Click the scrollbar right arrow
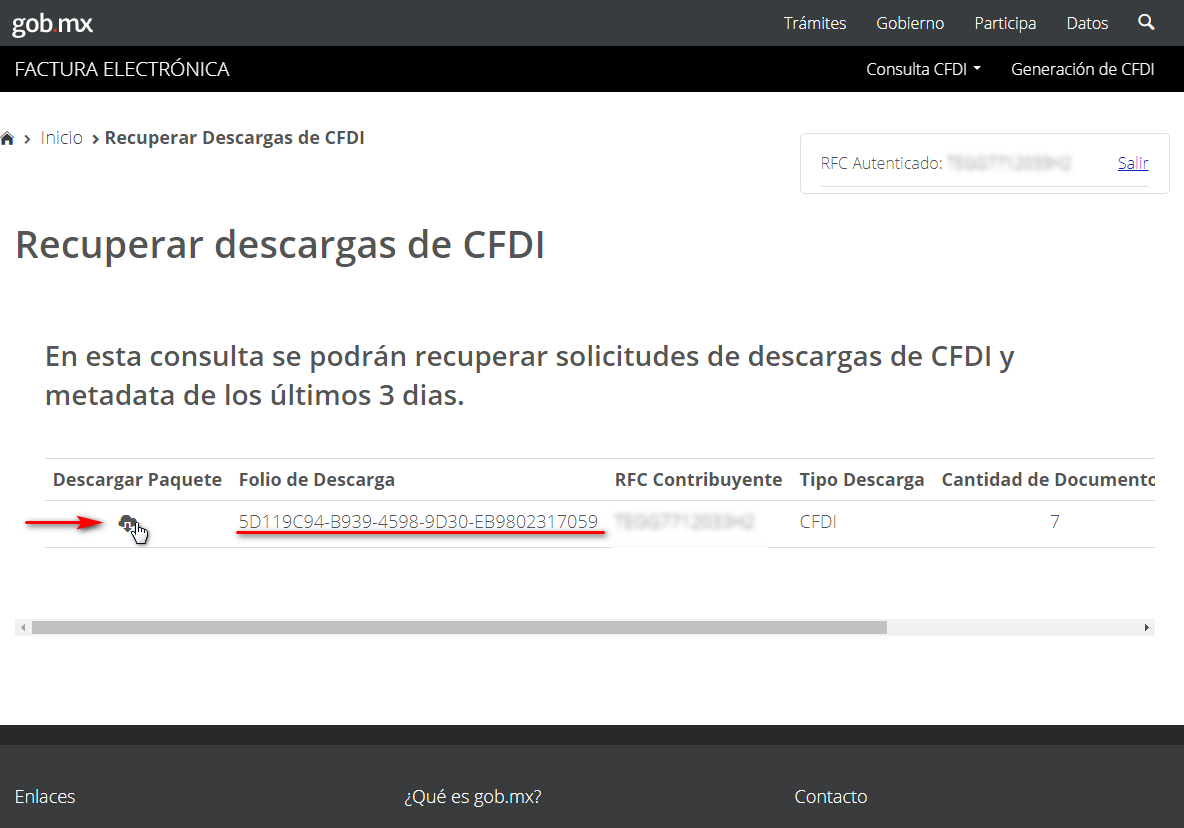Screen dimensions: 1184x828 [1147, 628]
